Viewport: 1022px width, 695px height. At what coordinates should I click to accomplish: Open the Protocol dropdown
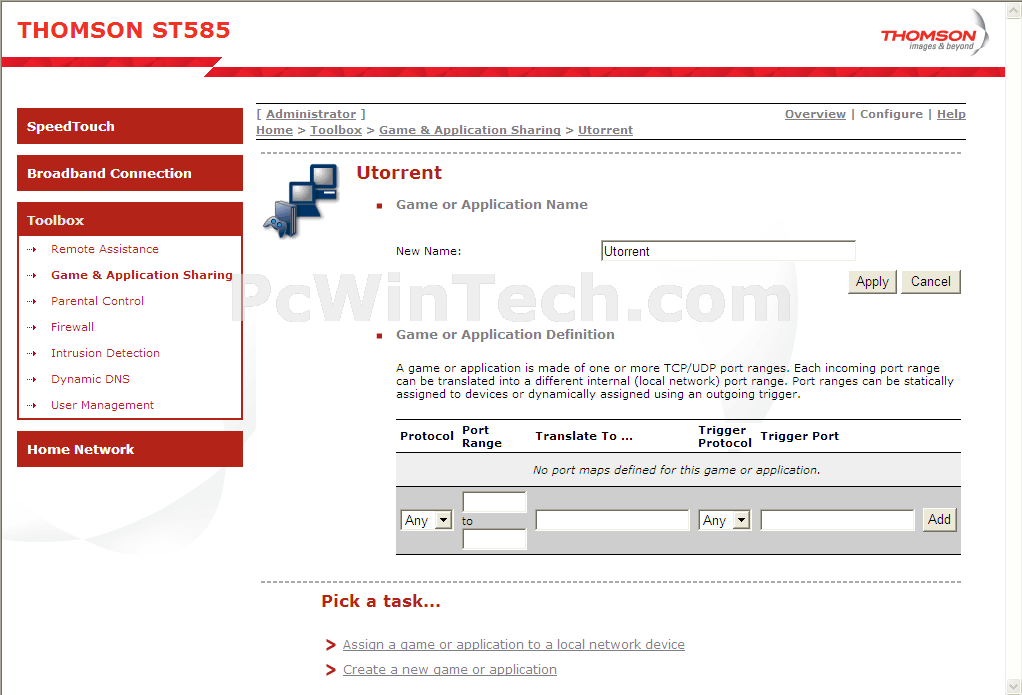coord(426,520)
